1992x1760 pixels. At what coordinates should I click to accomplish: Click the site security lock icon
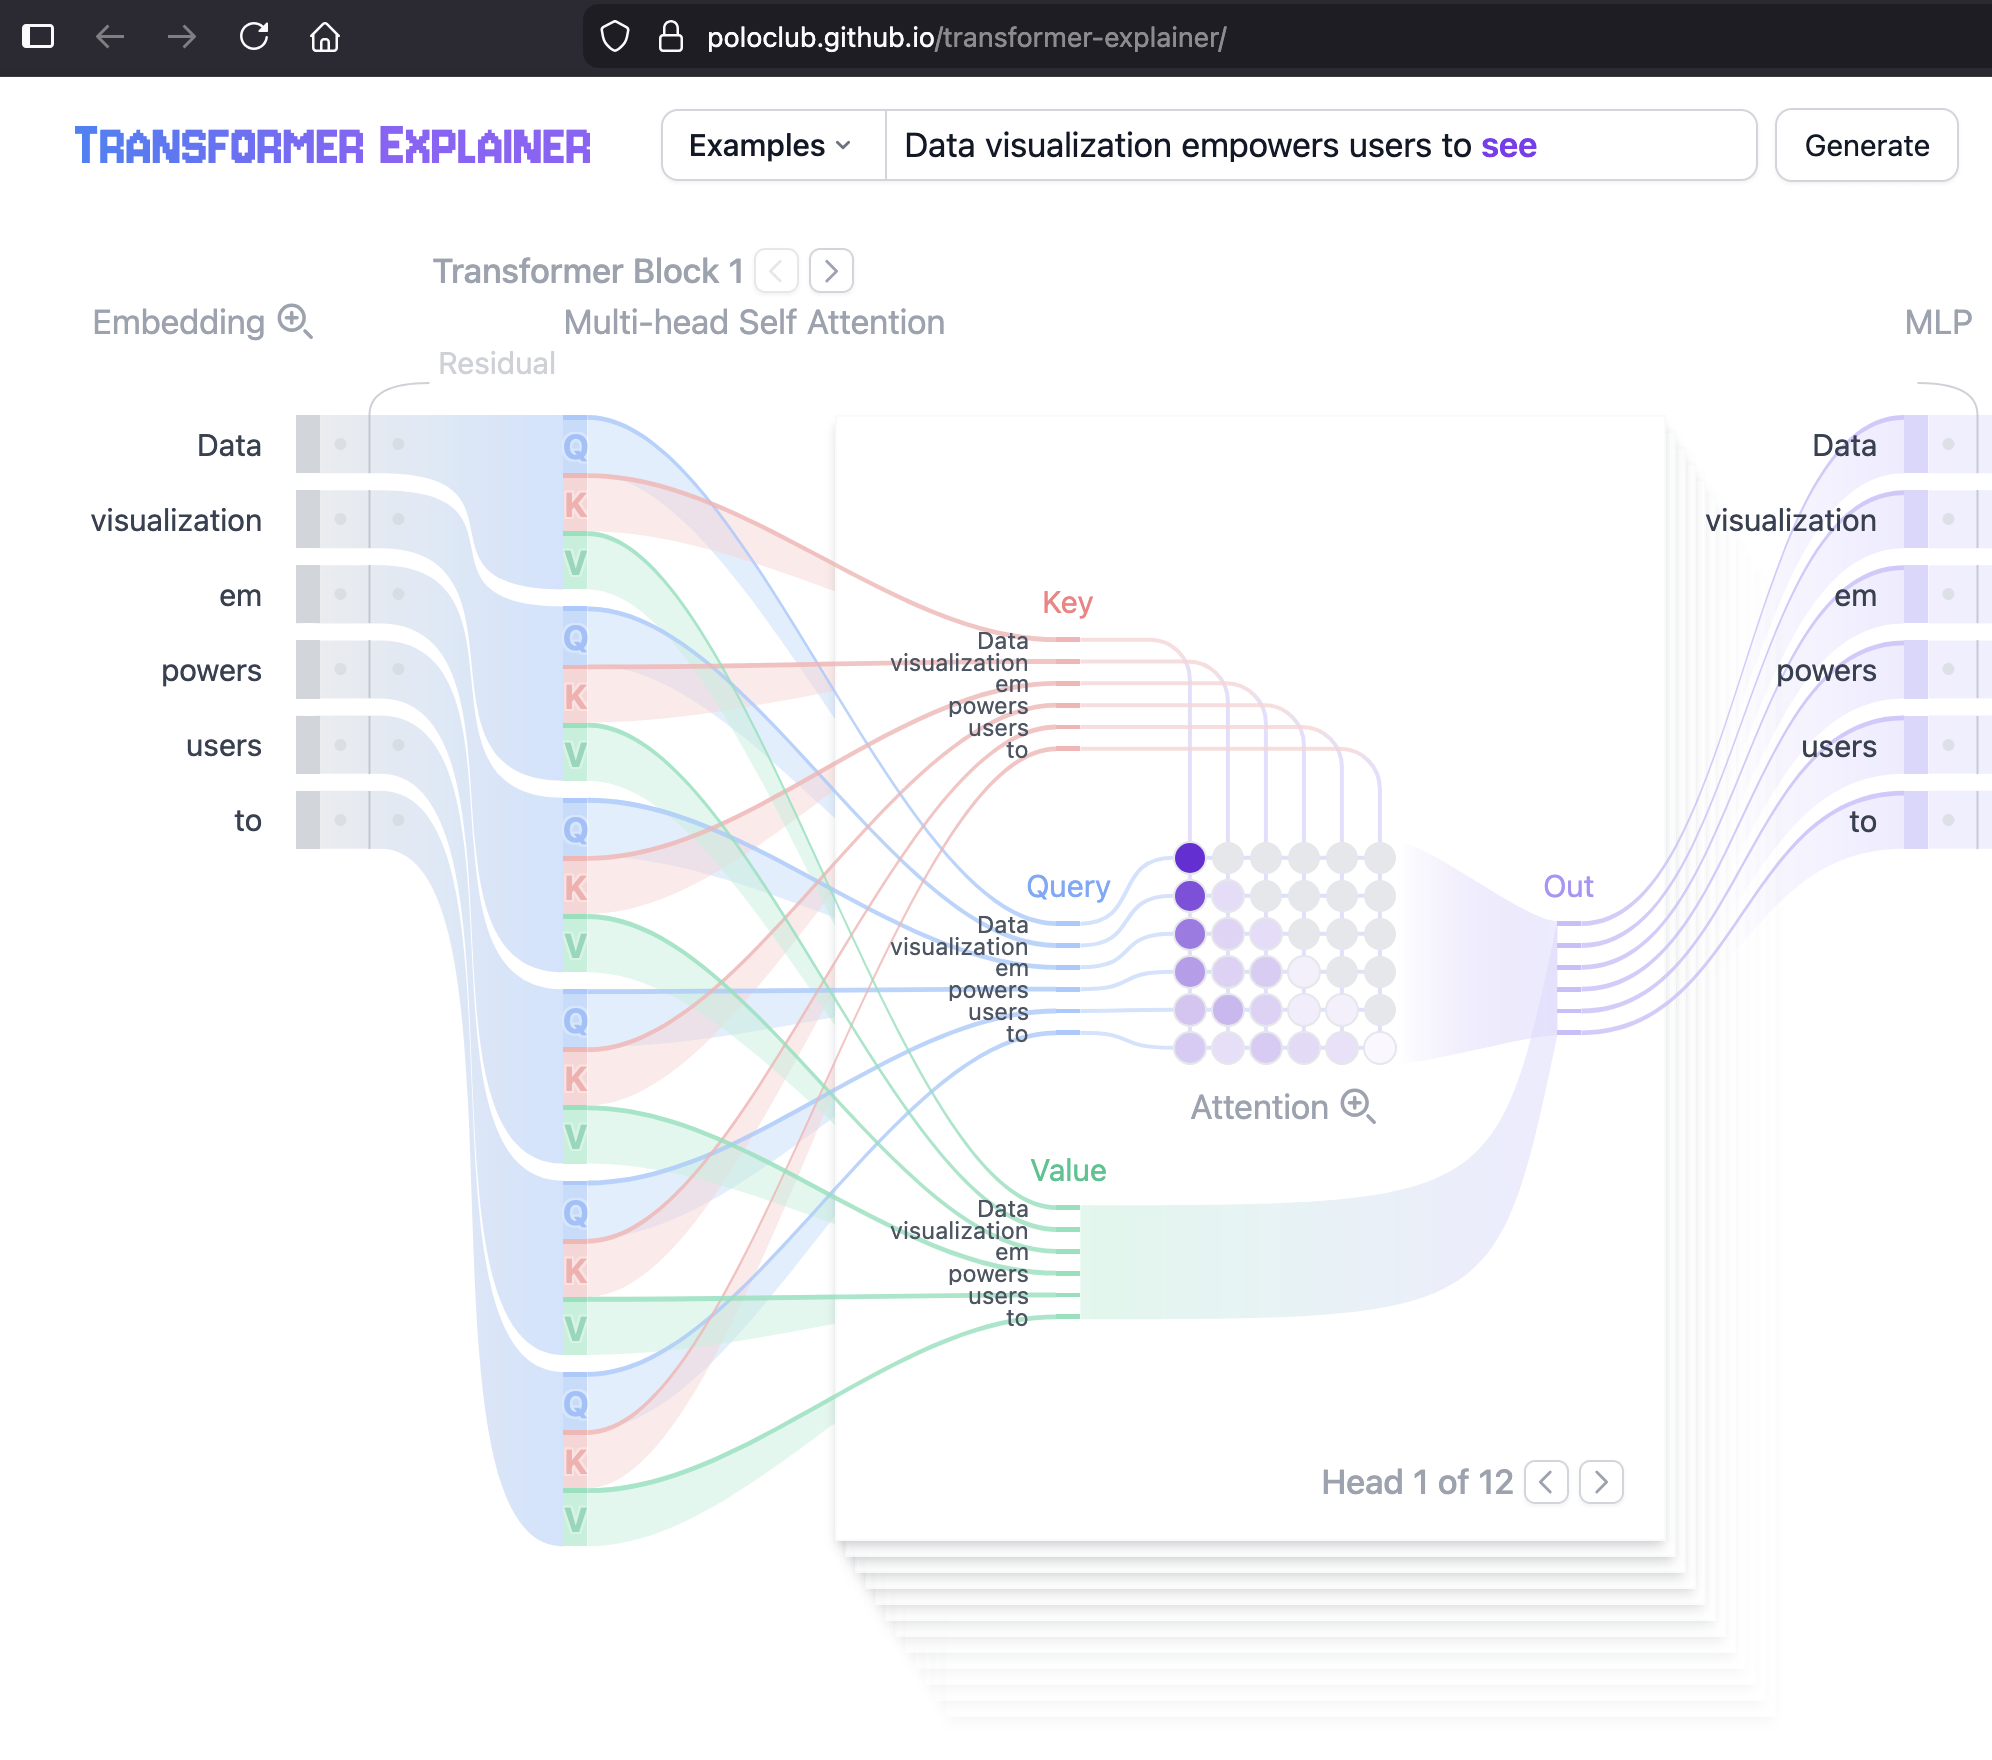(671, 37)
